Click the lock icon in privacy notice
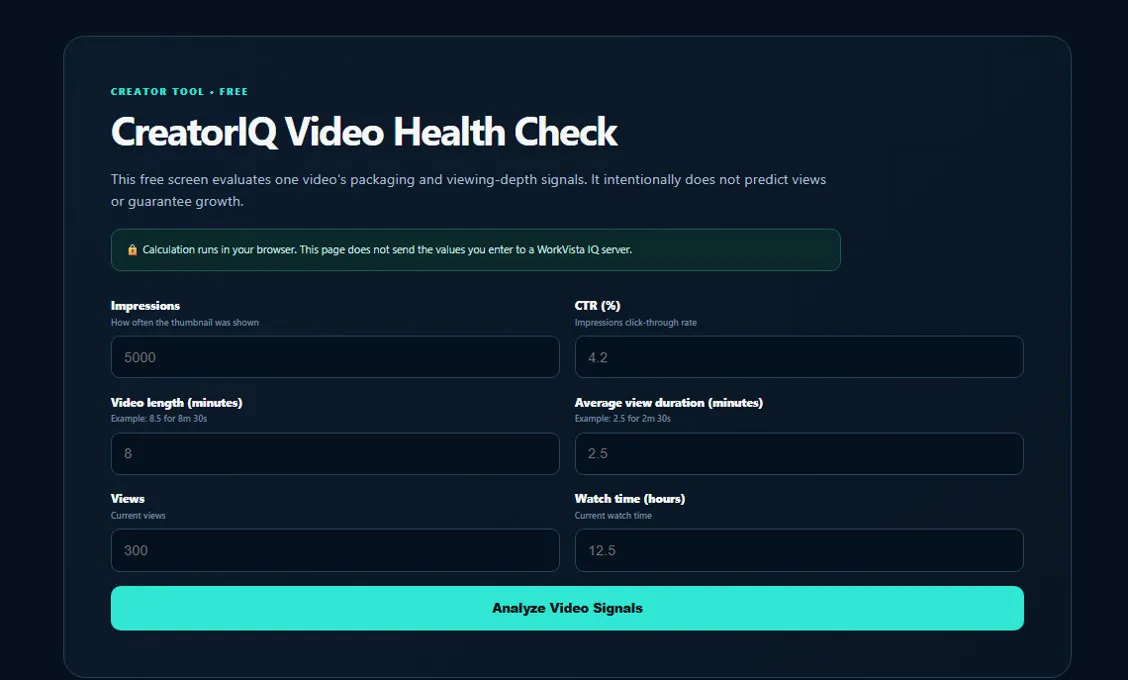 point(132,250)
